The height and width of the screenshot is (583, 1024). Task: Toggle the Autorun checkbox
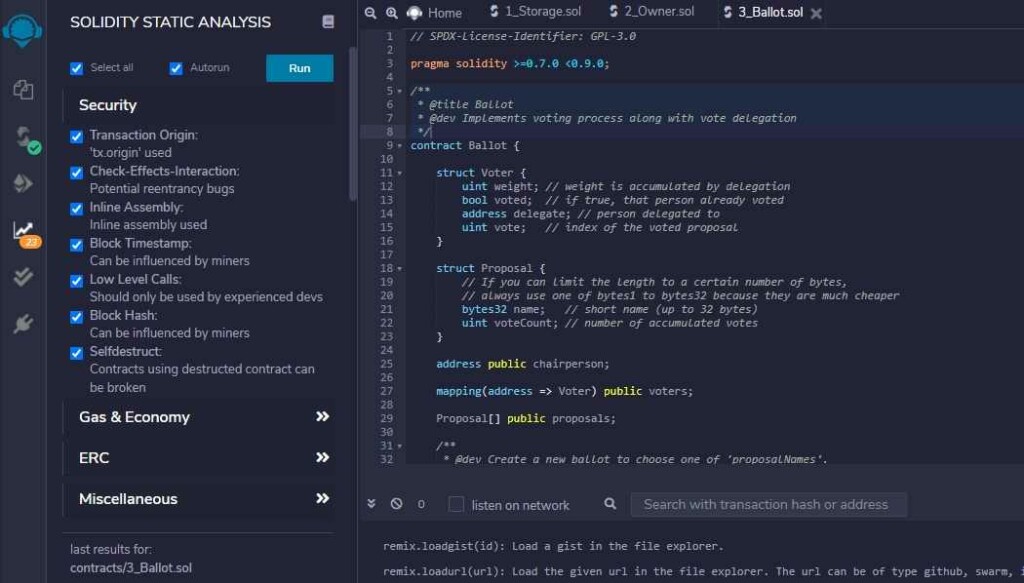point(176,68)
